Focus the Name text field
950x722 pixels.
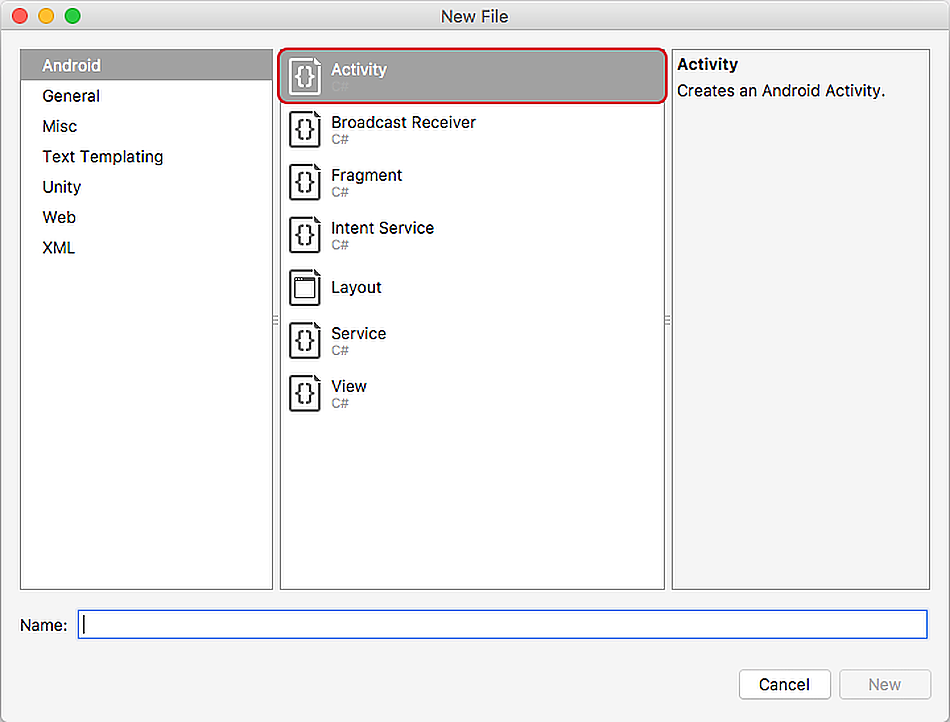pyautogui.click(x=502, y=625)
